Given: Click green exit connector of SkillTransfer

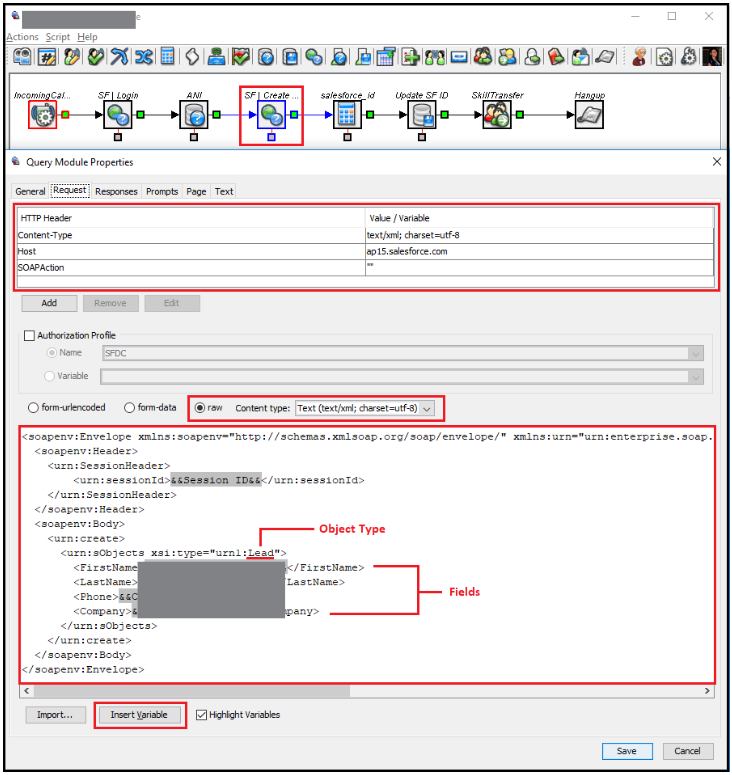Looking at the screenshot, I should pyautogui.click(x=519, y=115).
